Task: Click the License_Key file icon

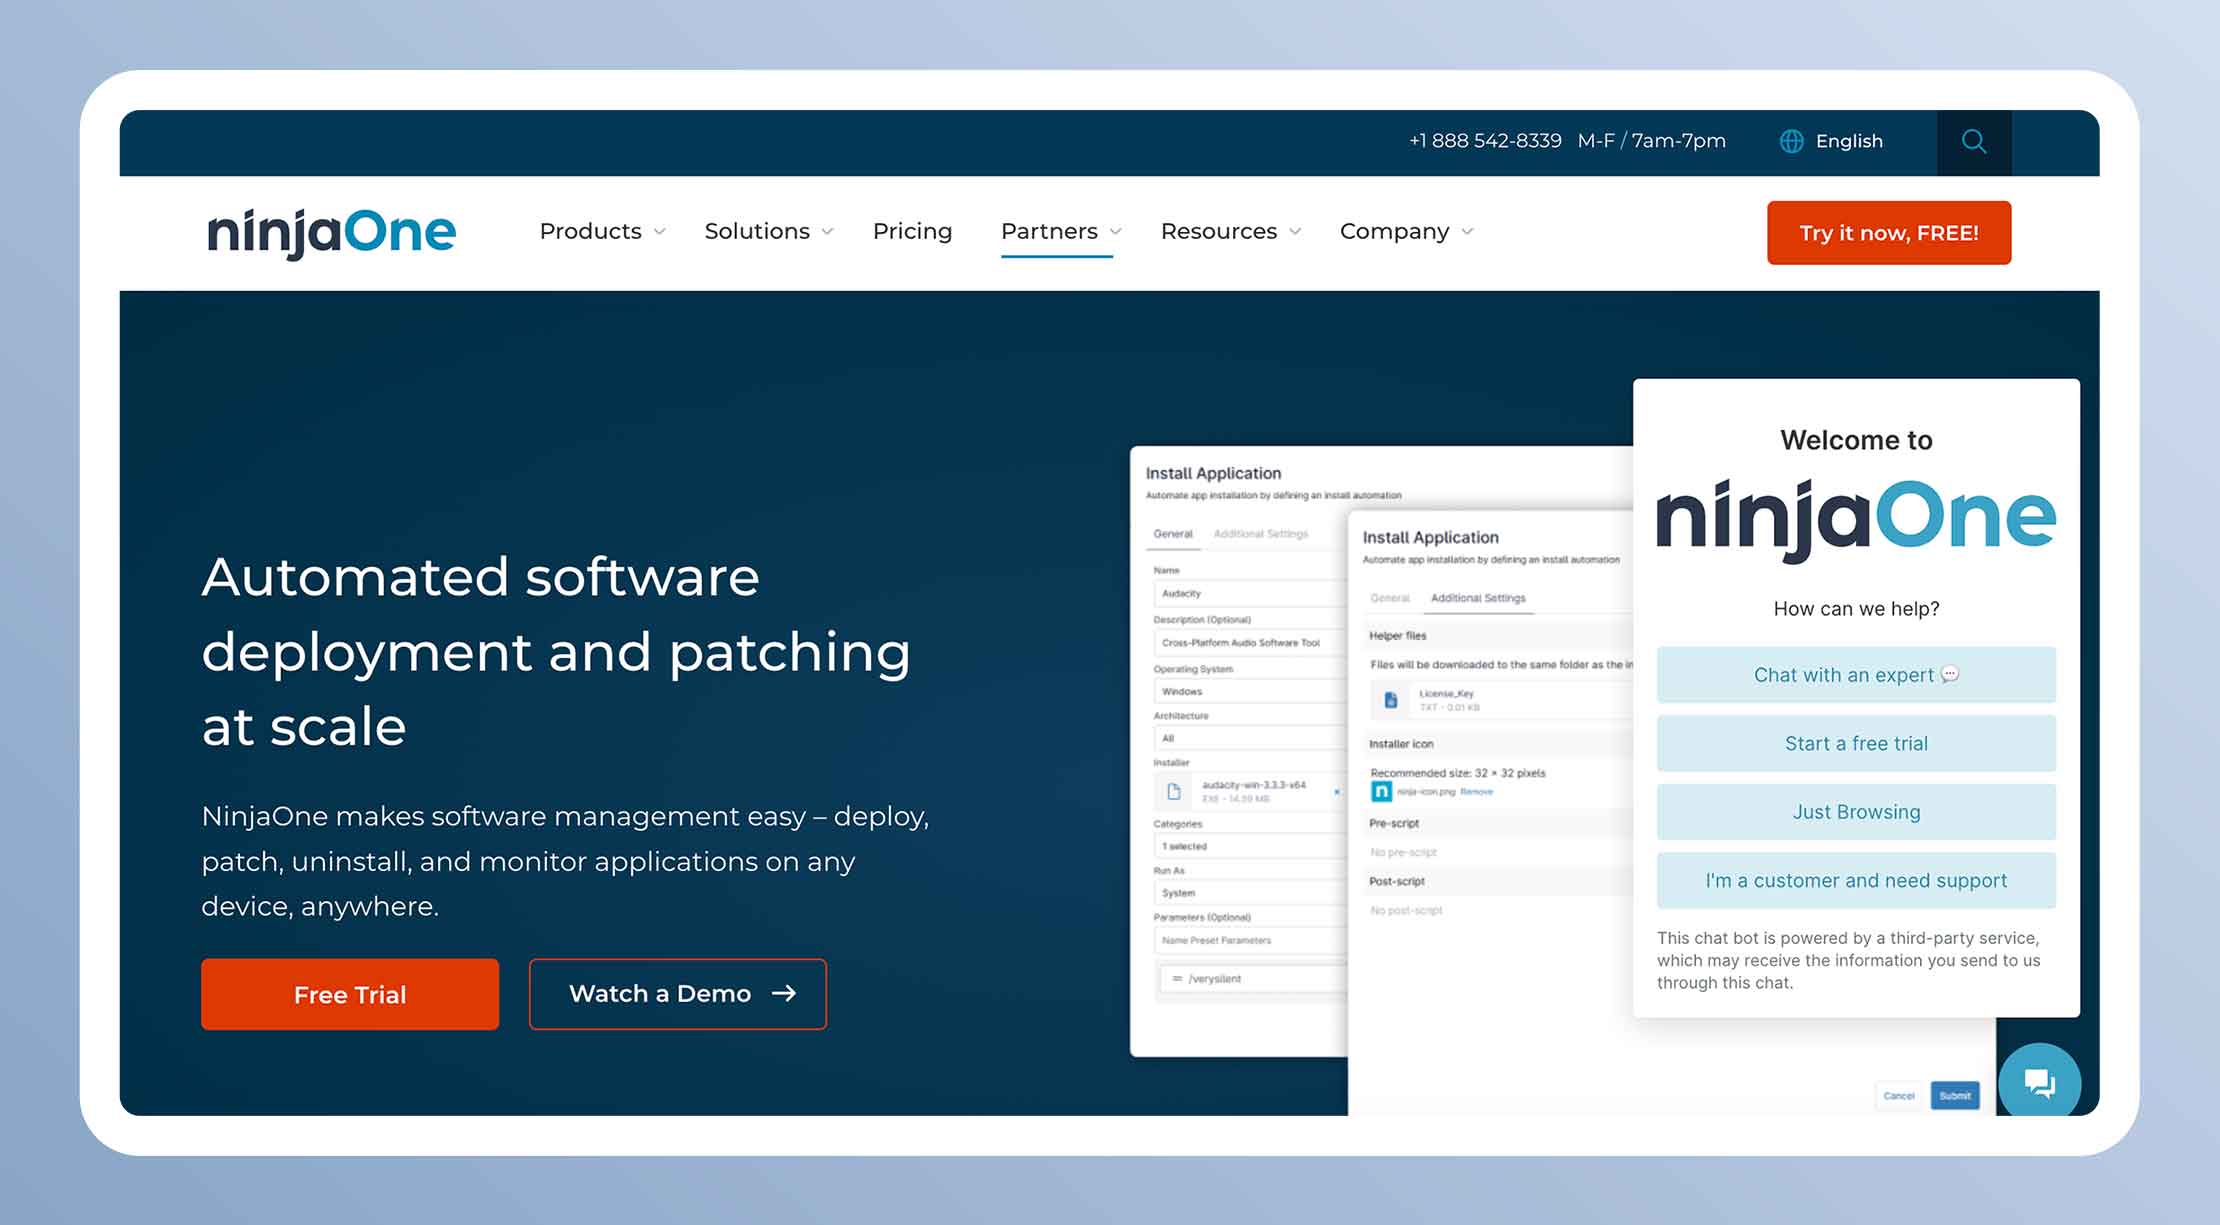Action: [1390, 700]
